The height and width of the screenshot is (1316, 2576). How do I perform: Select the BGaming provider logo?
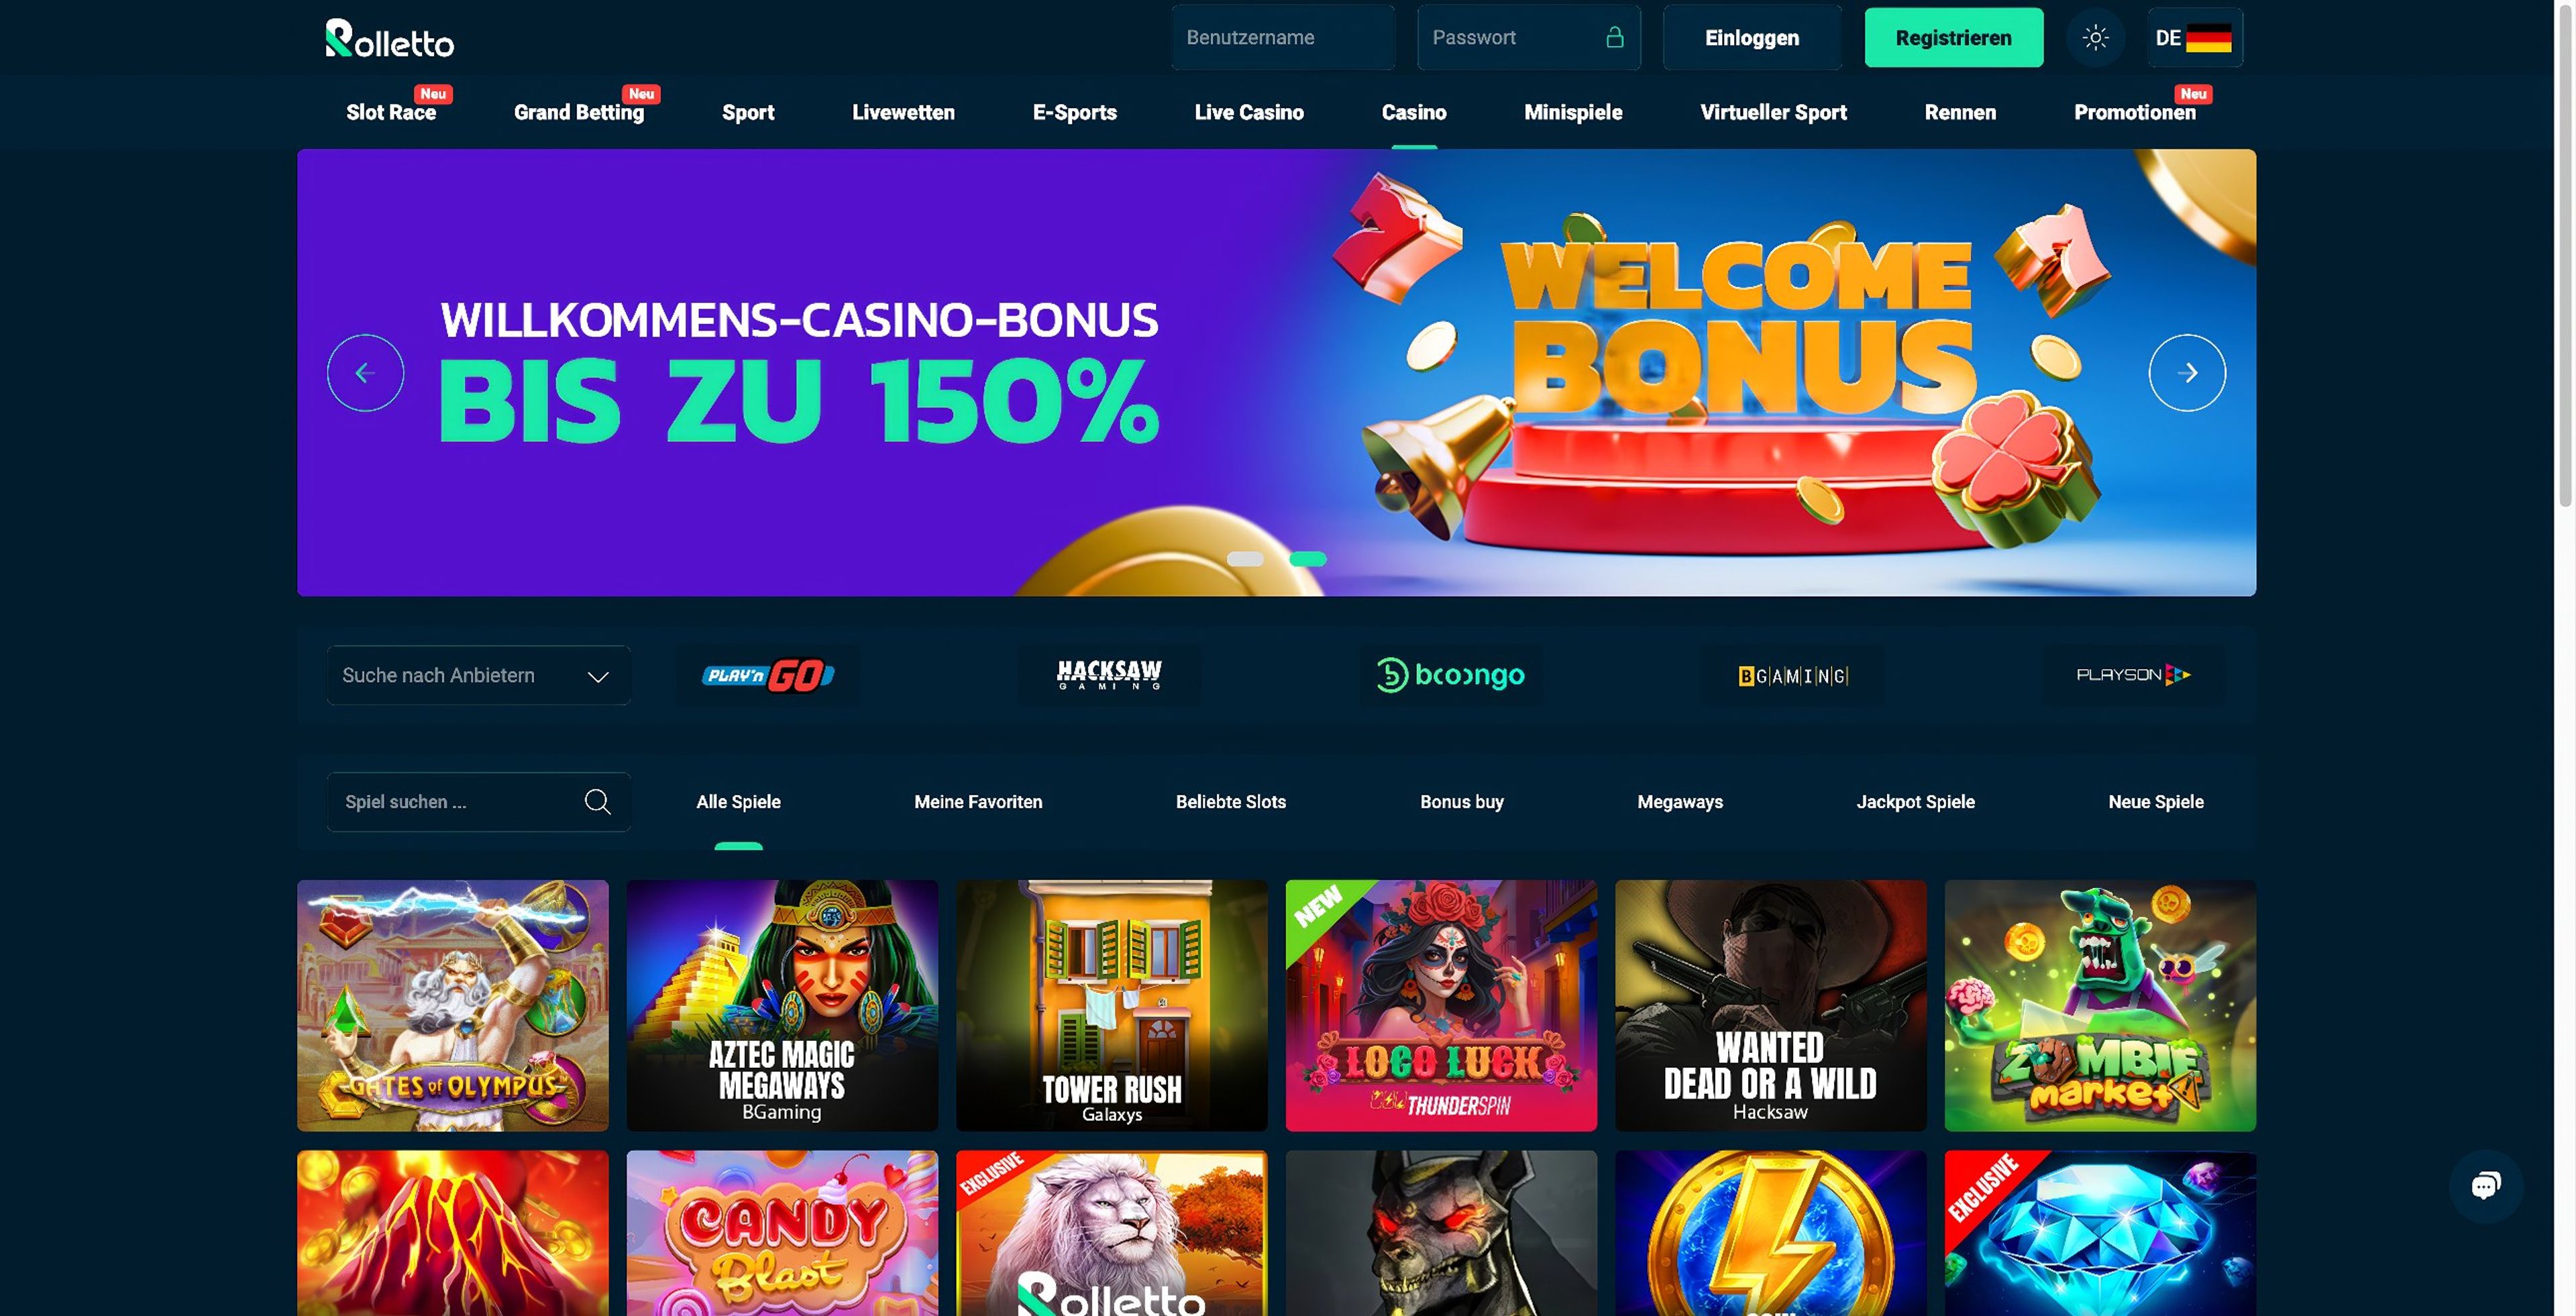click(x=1793, y=676)
